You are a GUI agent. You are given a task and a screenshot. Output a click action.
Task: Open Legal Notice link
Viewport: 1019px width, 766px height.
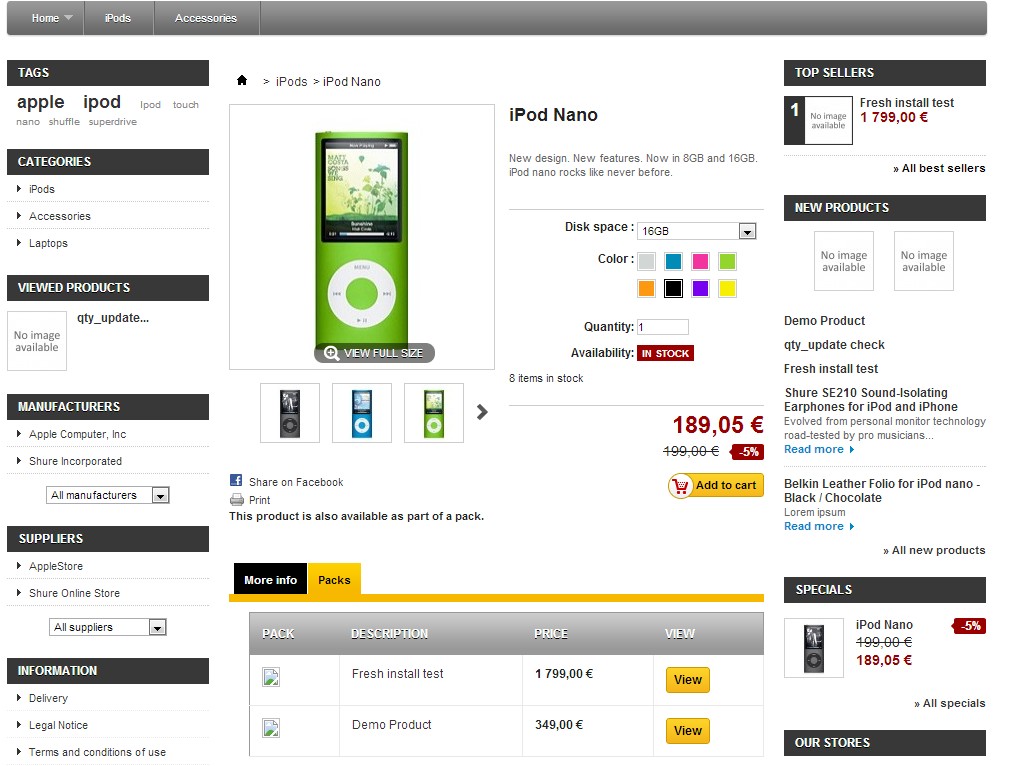tap(58, 725)
